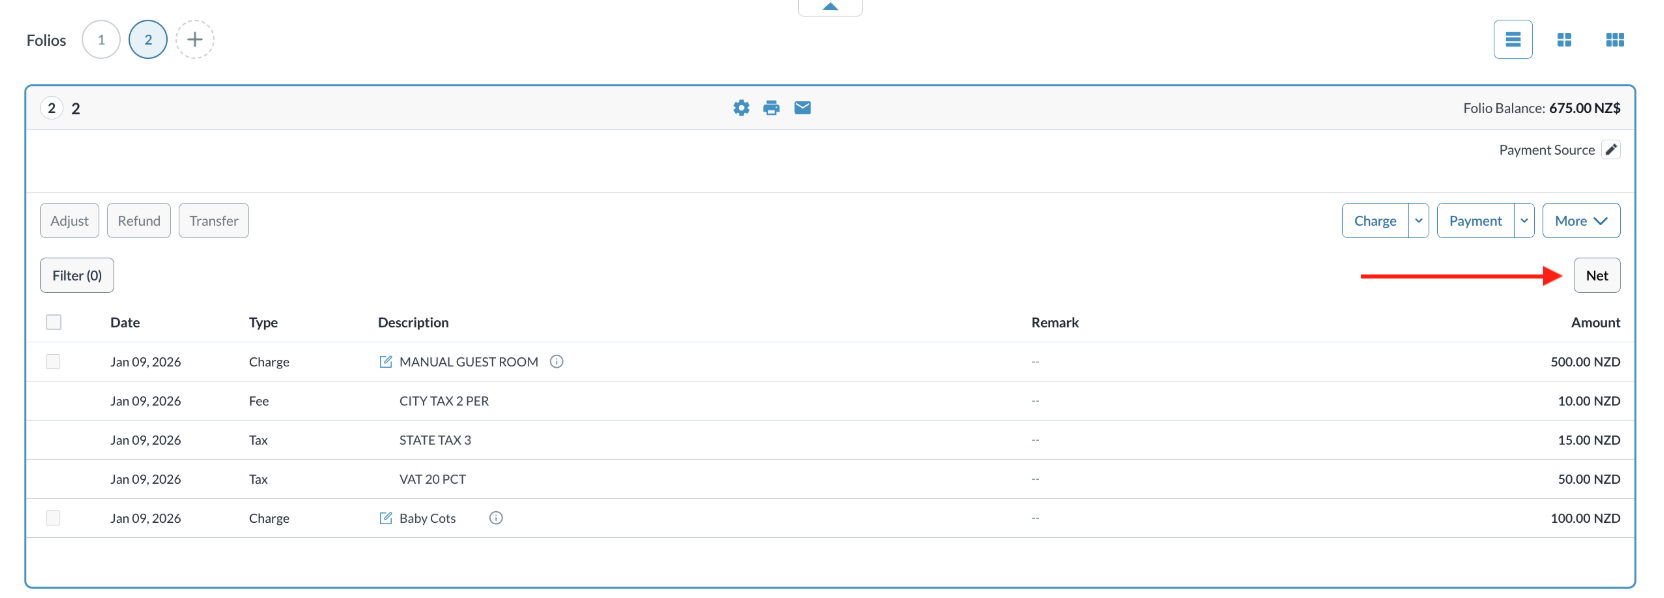Click the Adjust button
This screenshot has height=598, width=1664.
70,221
